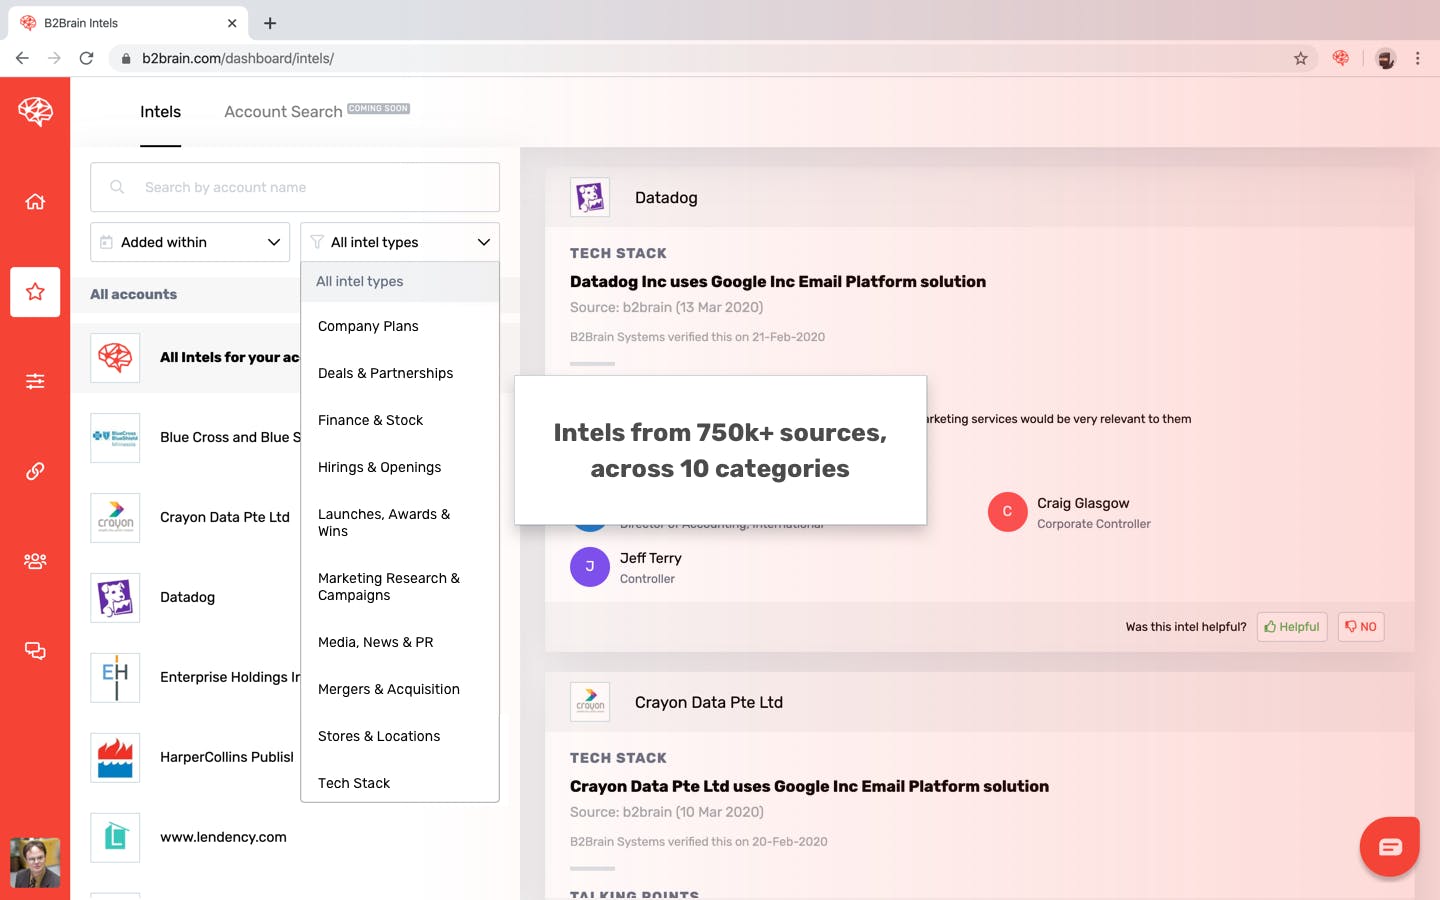1440x900 pixels.
Task: Bookmark this page with star icon
Action: pos(1301,58)
